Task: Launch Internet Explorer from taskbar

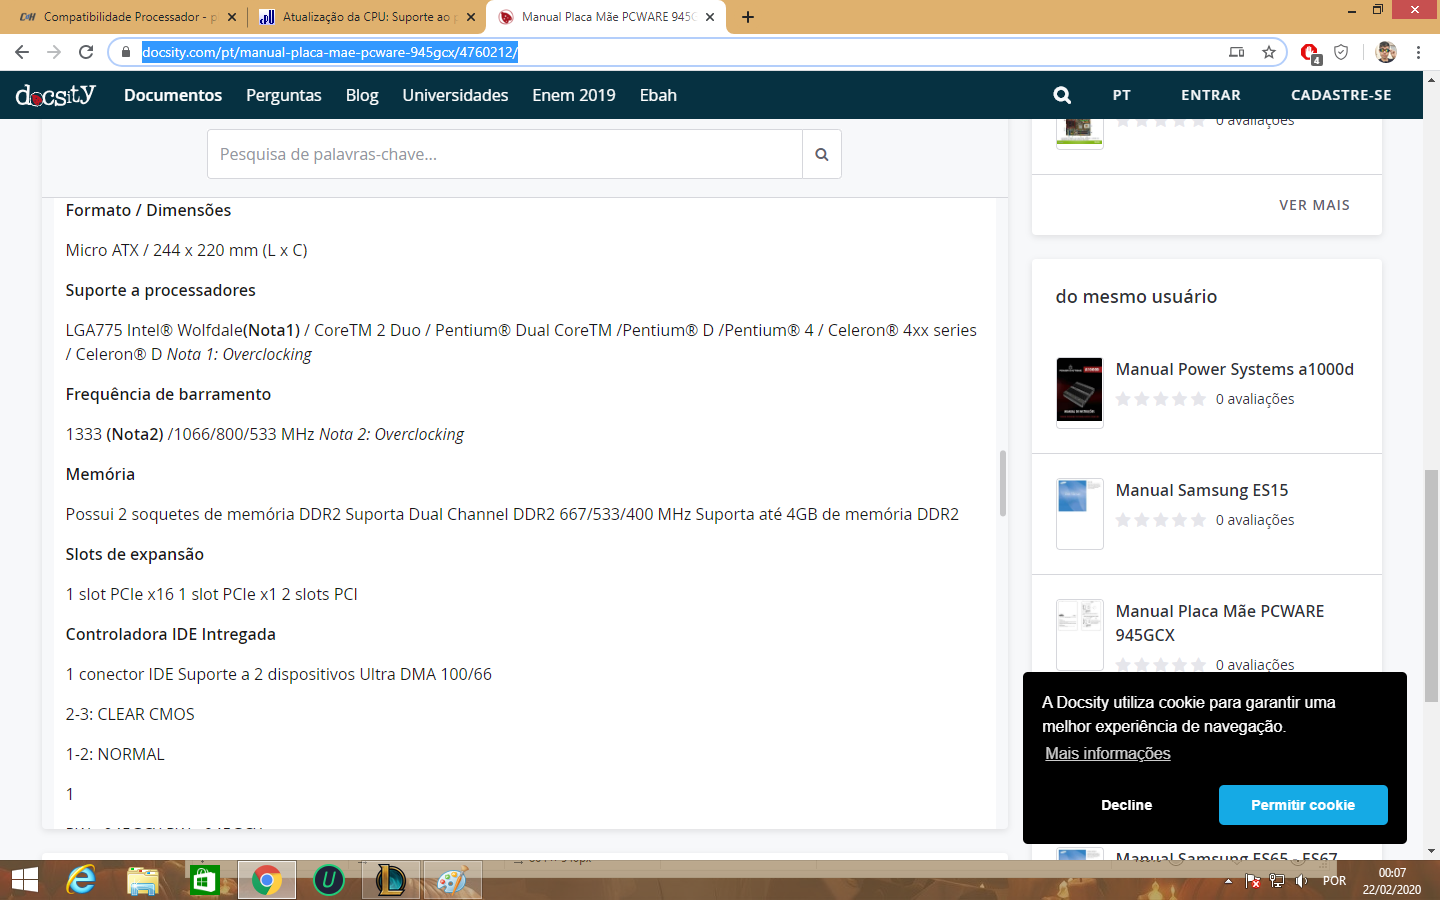Action: (81, 880)
